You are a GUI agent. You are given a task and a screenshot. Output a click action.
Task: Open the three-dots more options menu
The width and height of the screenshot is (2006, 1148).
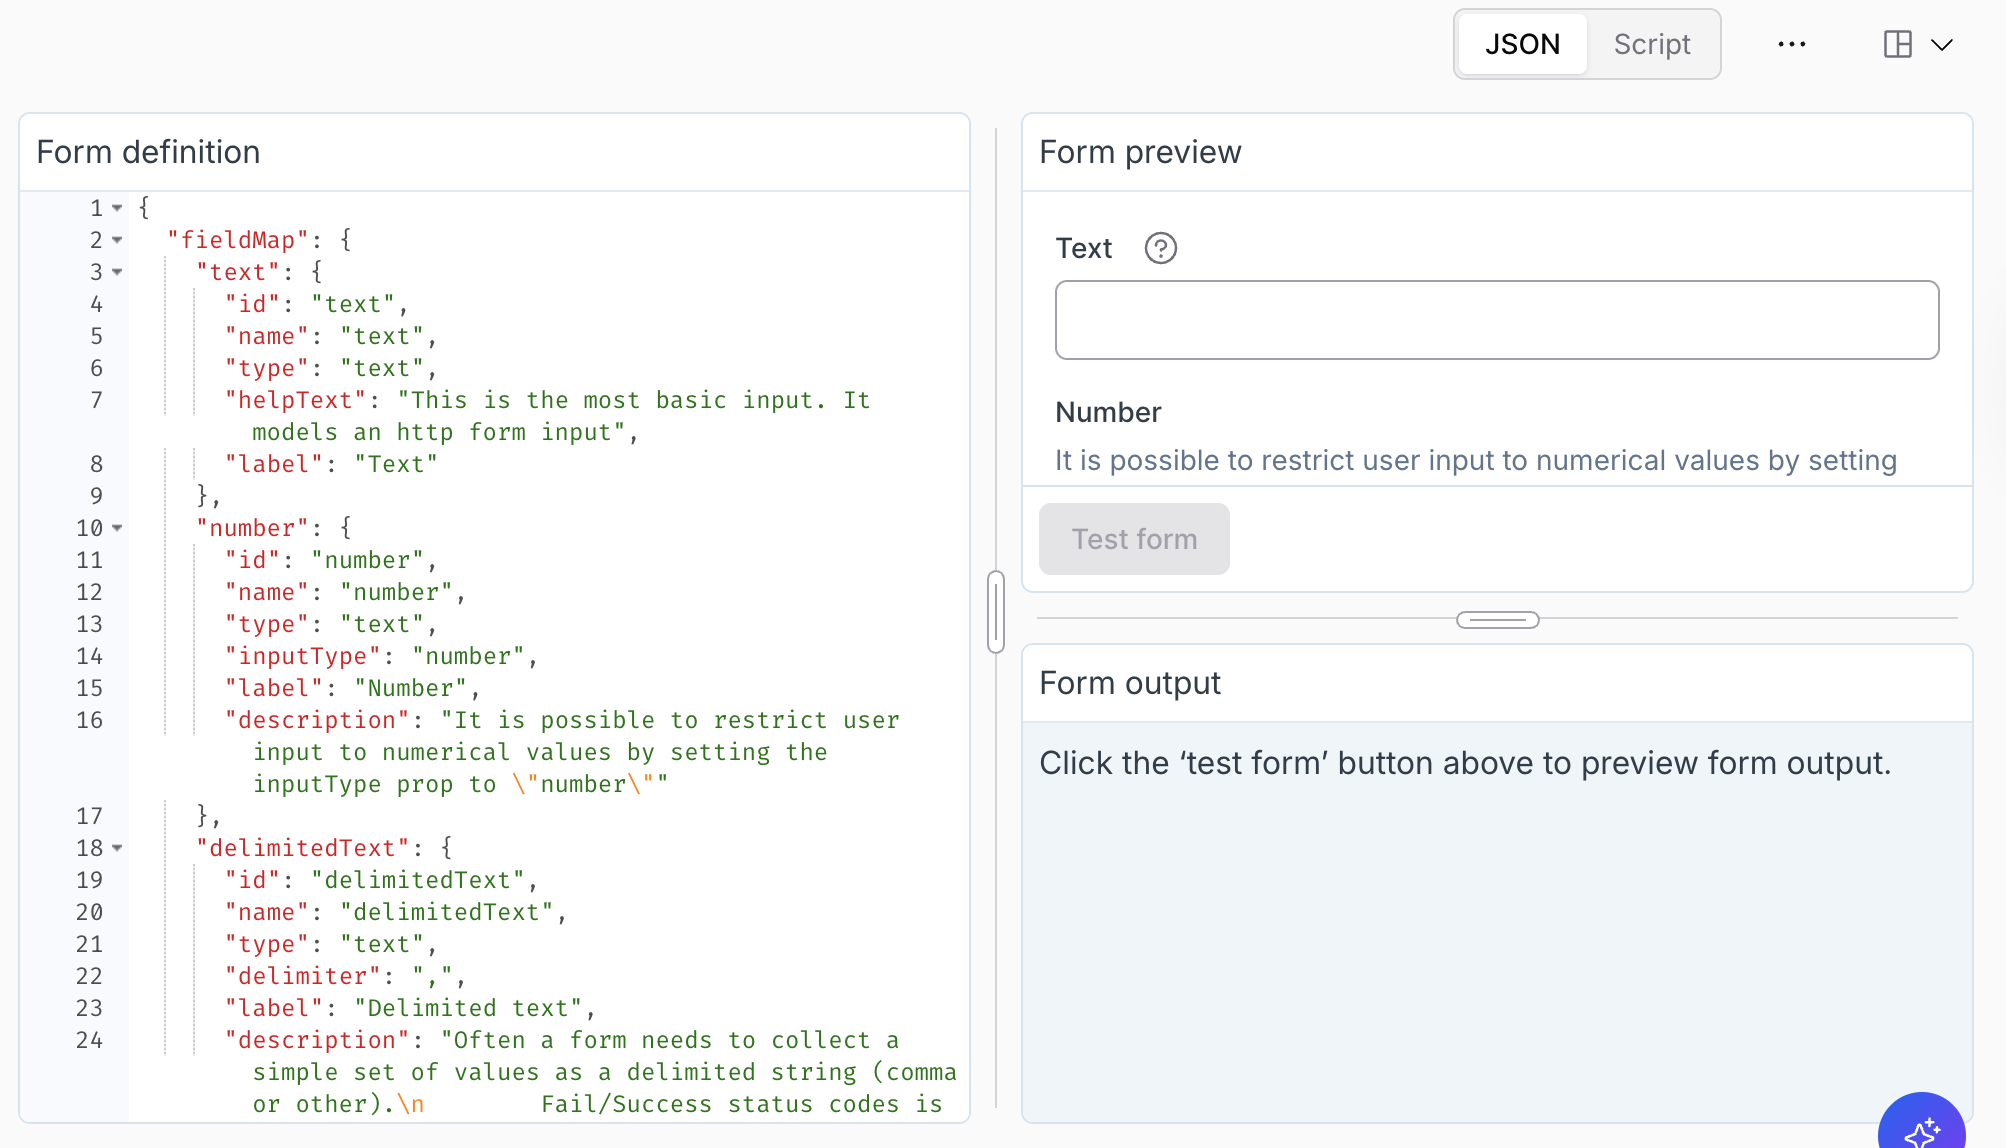(1792, 44)
